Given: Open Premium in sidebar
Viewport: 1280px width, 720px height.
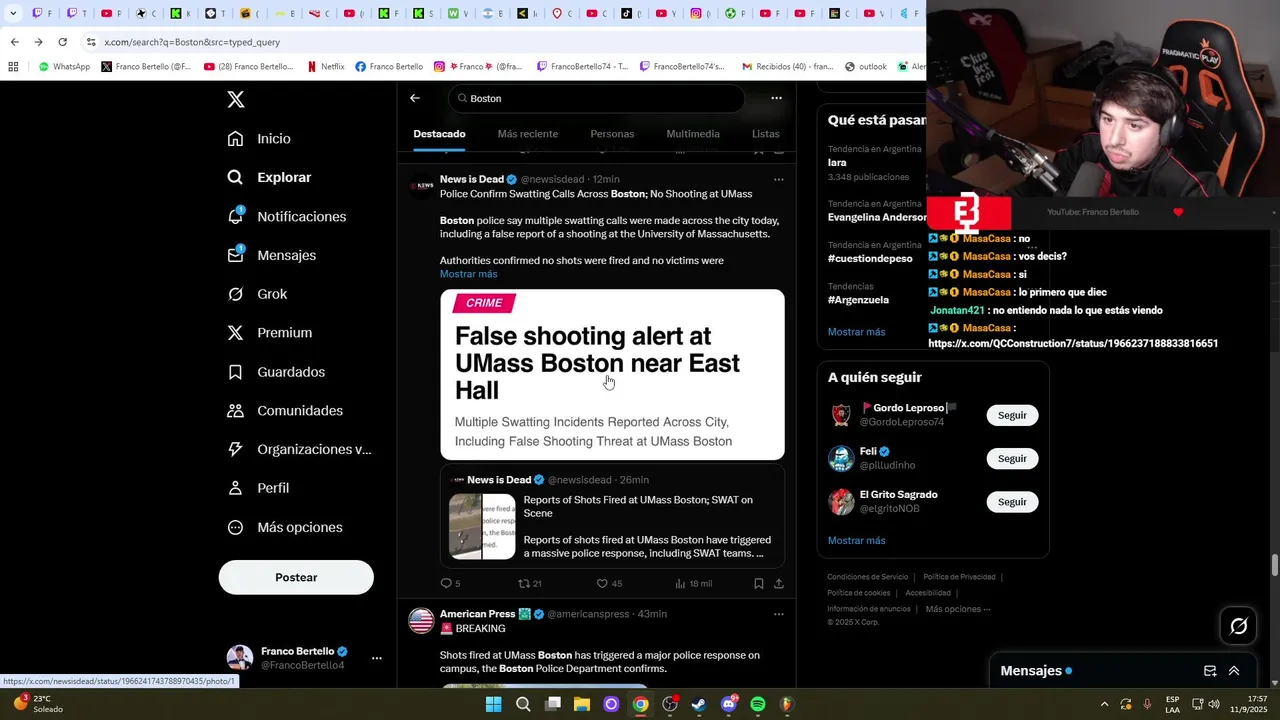Looking at the screenshot, I should pyautogui.click(x=269, y=333).
